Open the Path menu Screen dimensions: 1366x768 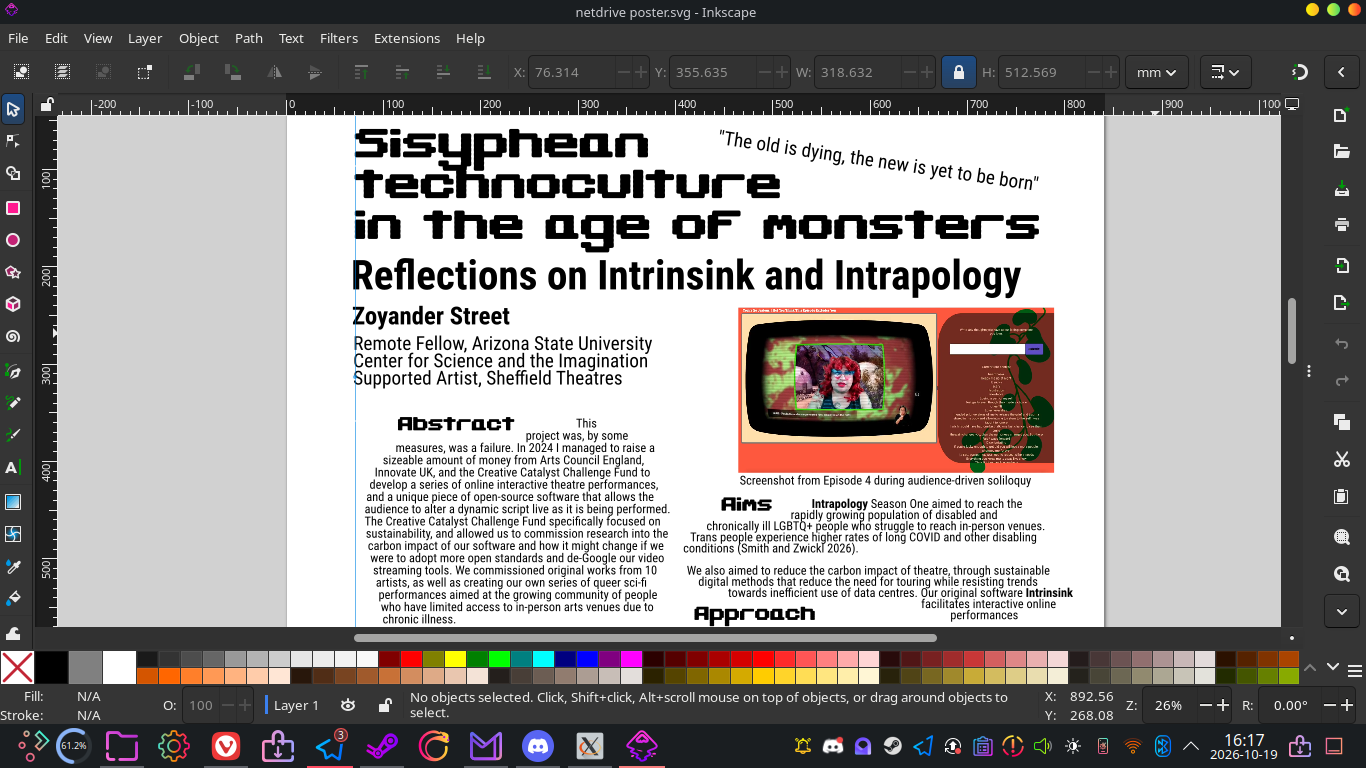tap(249, 38)
